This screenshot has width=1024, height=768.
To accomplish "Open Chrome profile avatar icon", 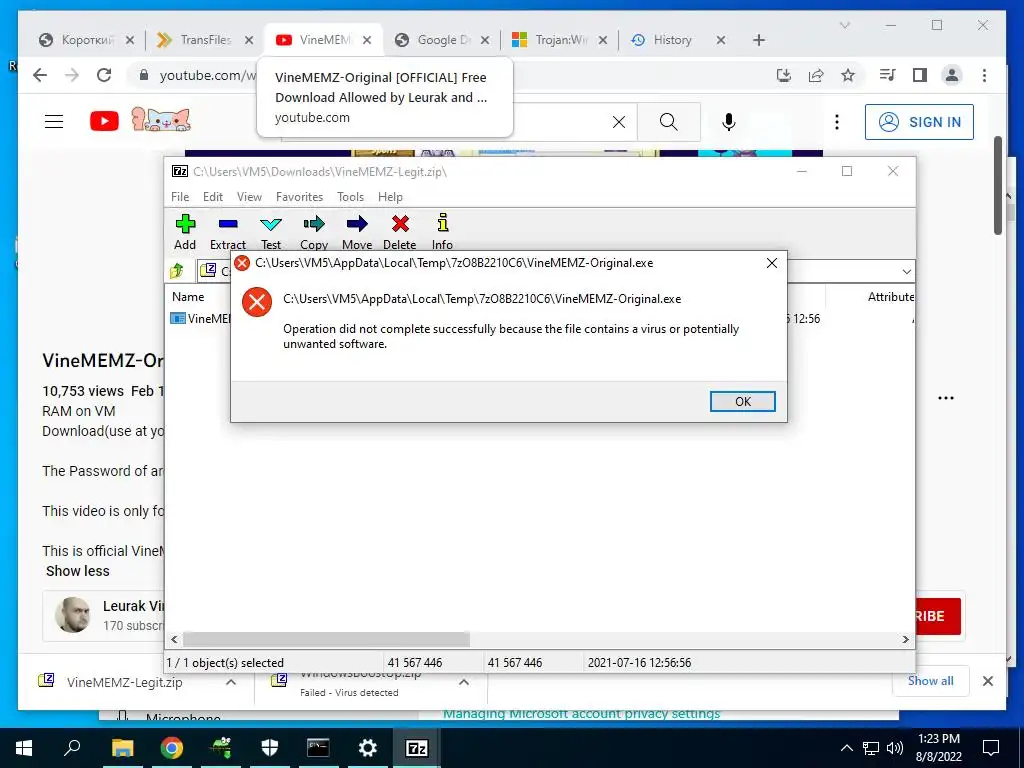I will coord(952,75).
